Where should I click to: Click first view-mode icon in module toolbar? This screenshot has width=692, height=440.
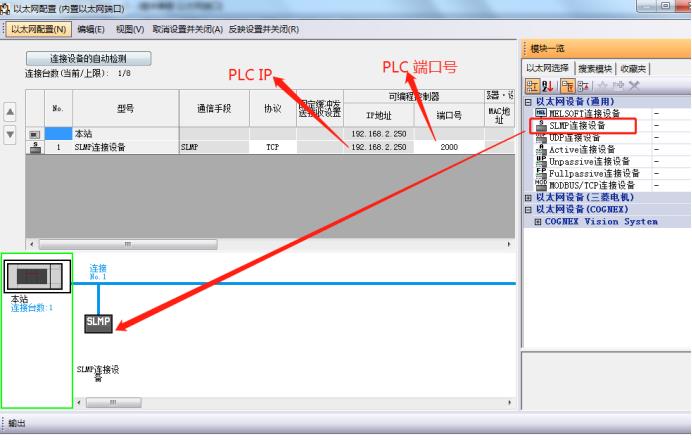[x=532, y=86]
